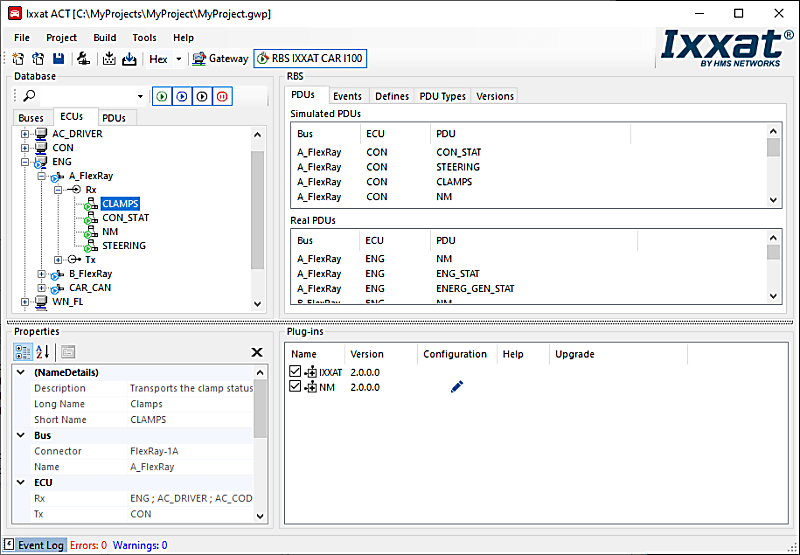Expand the B_FlexRay node

tap(42, 274)
